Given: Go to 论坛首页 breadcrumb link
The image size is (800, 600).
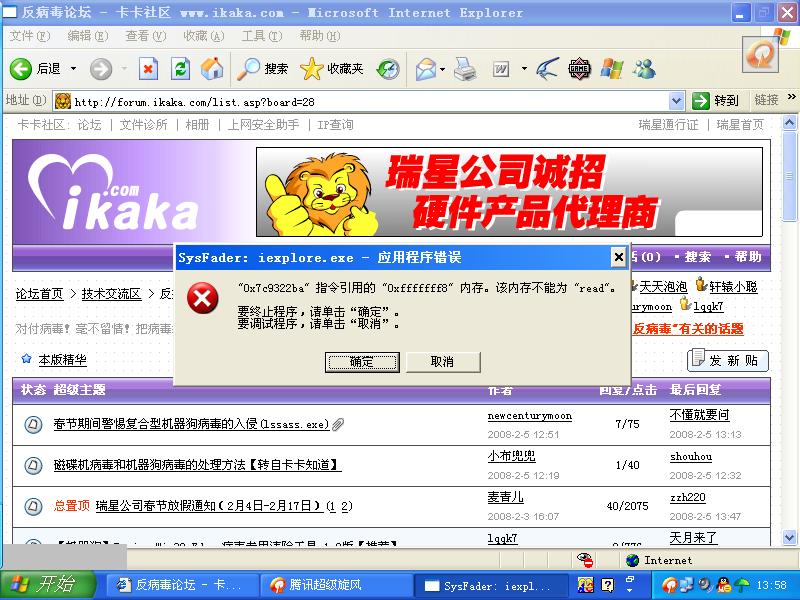Looking at the screenshot, I should pos(40,294).
